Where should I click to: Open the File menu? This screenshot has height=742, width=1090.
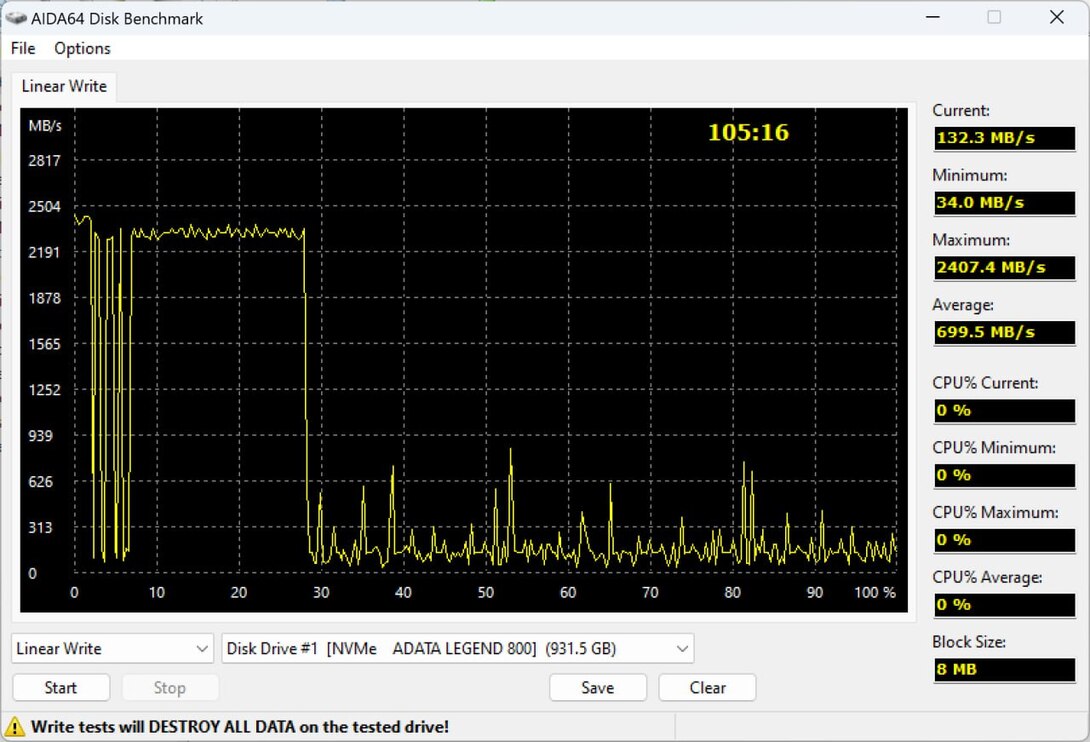[23, 48]
